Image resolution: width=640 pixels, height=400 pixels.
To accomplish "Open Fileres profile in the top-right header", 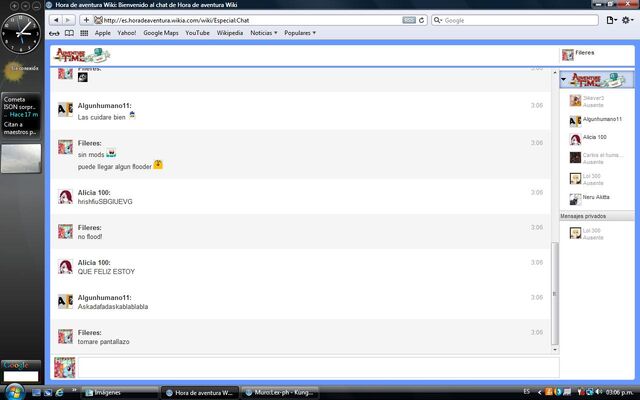I will (578, 54).
